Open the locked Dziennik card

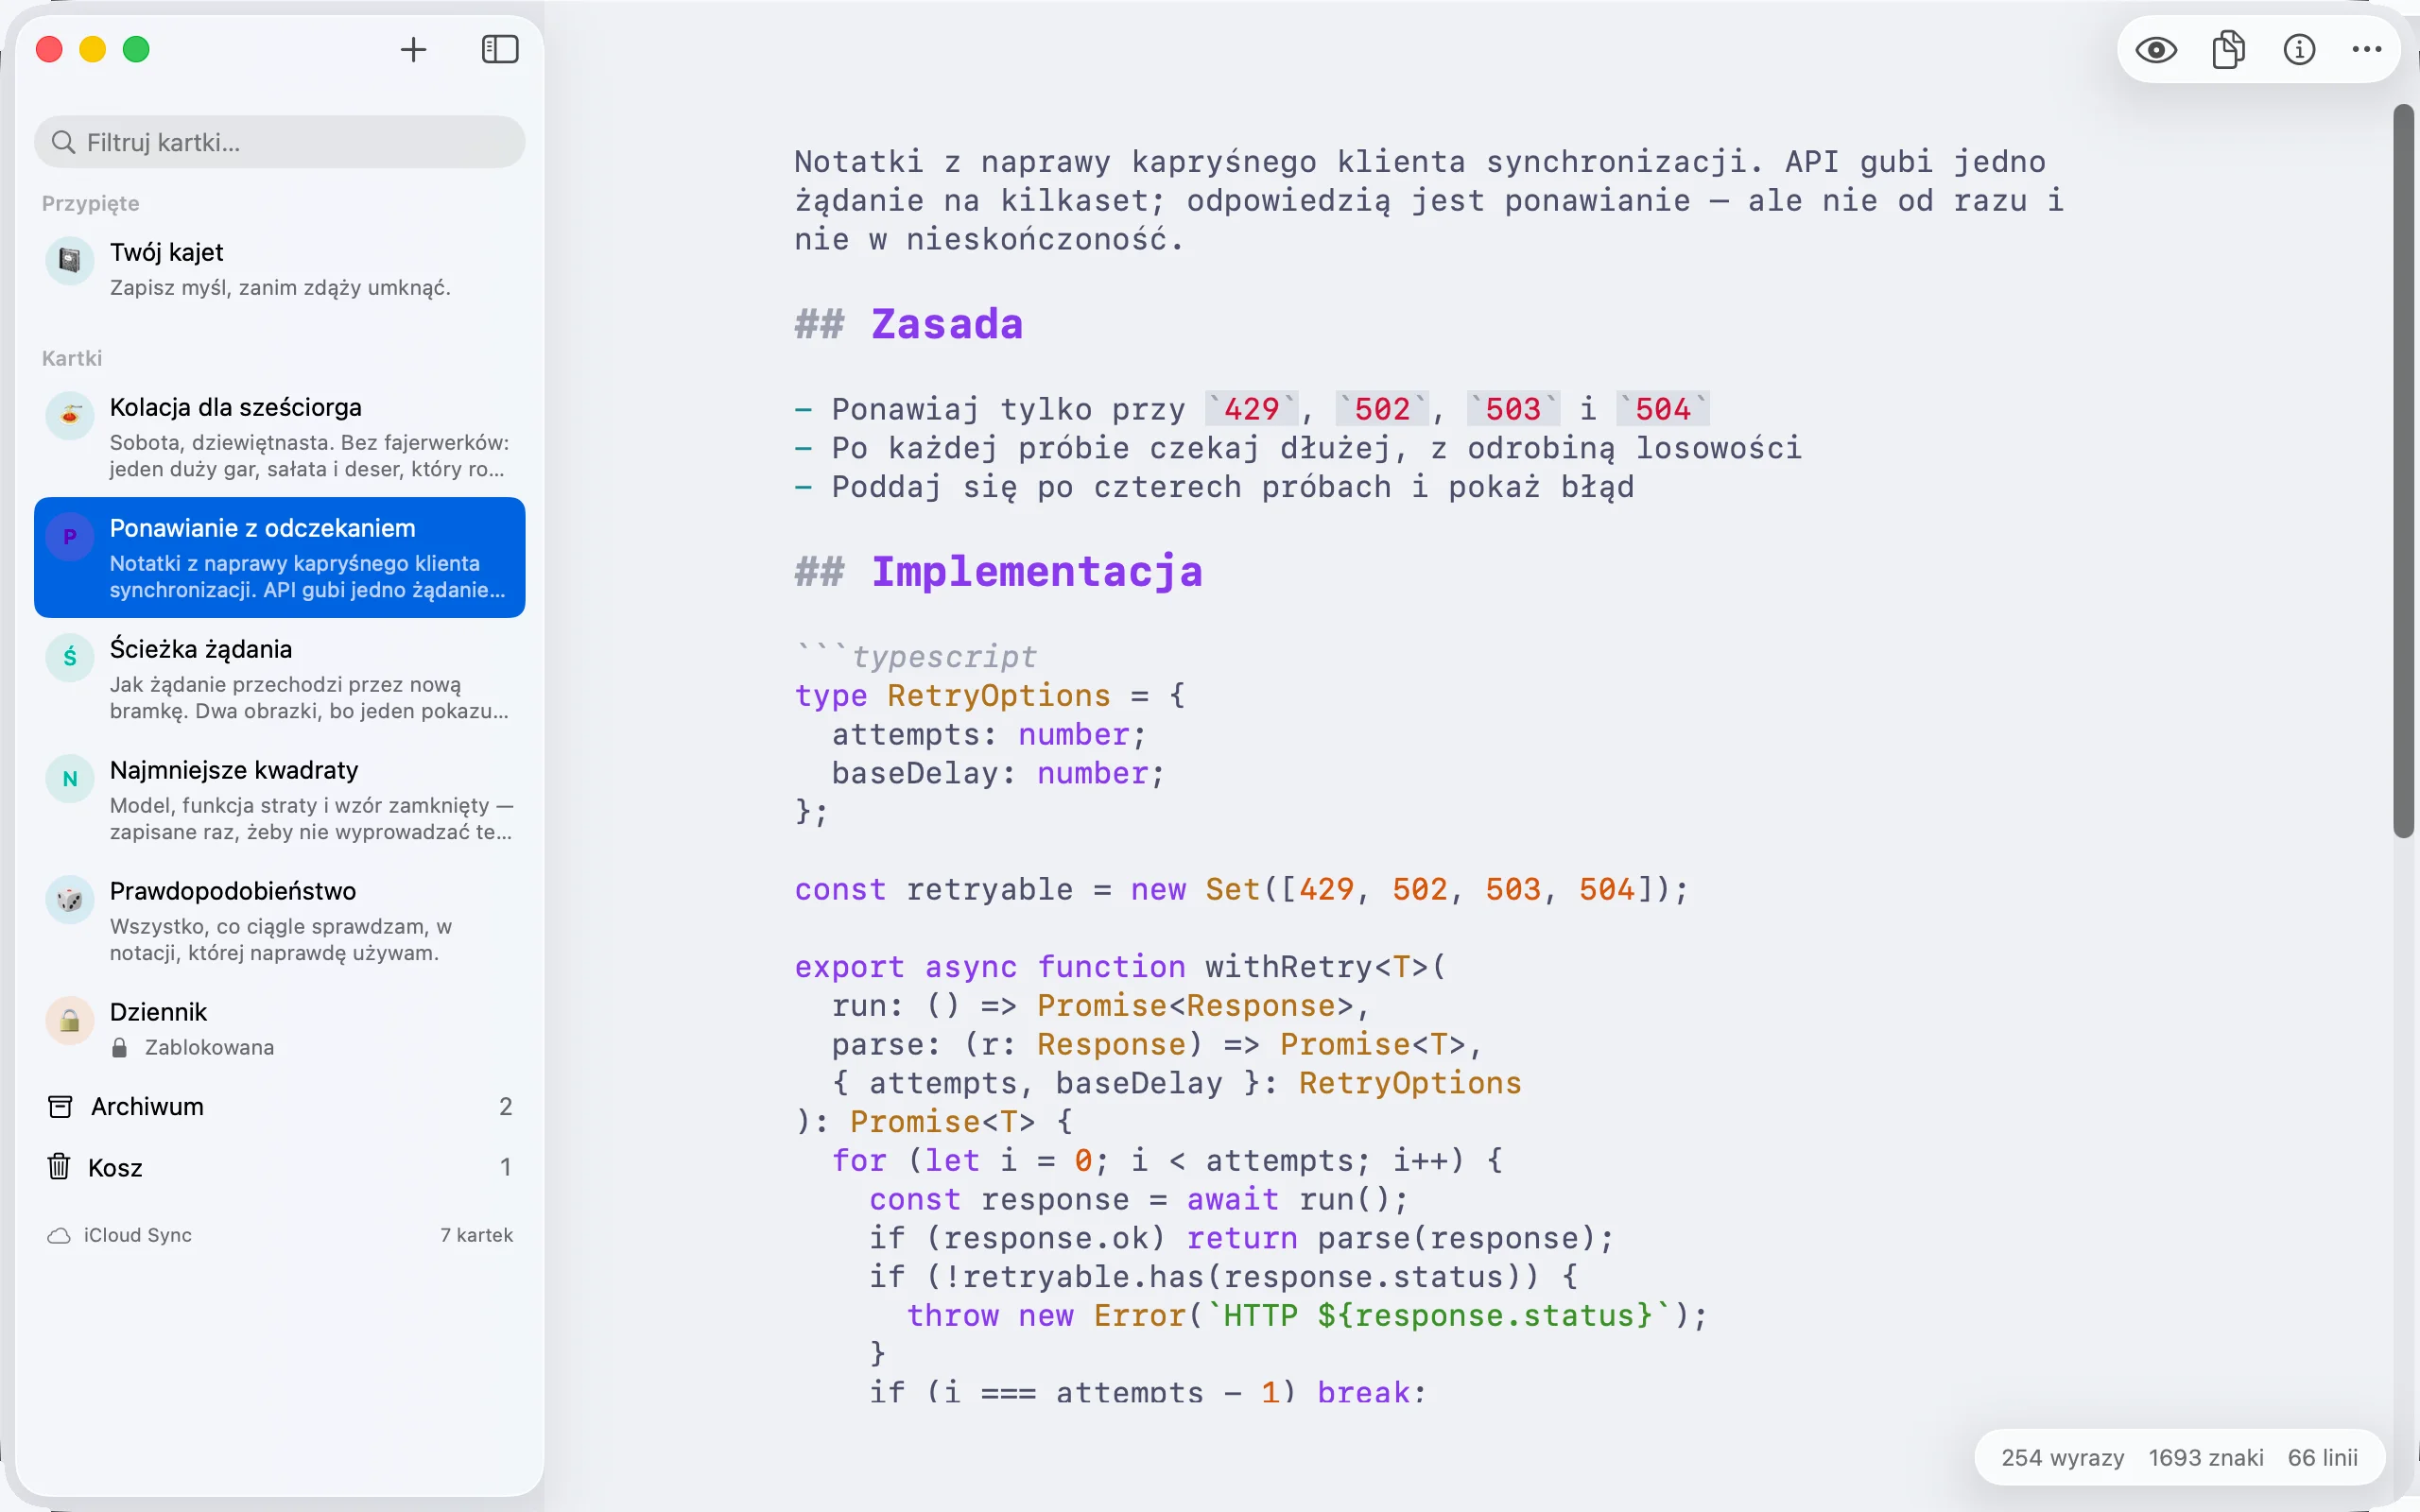point(280,1028)
